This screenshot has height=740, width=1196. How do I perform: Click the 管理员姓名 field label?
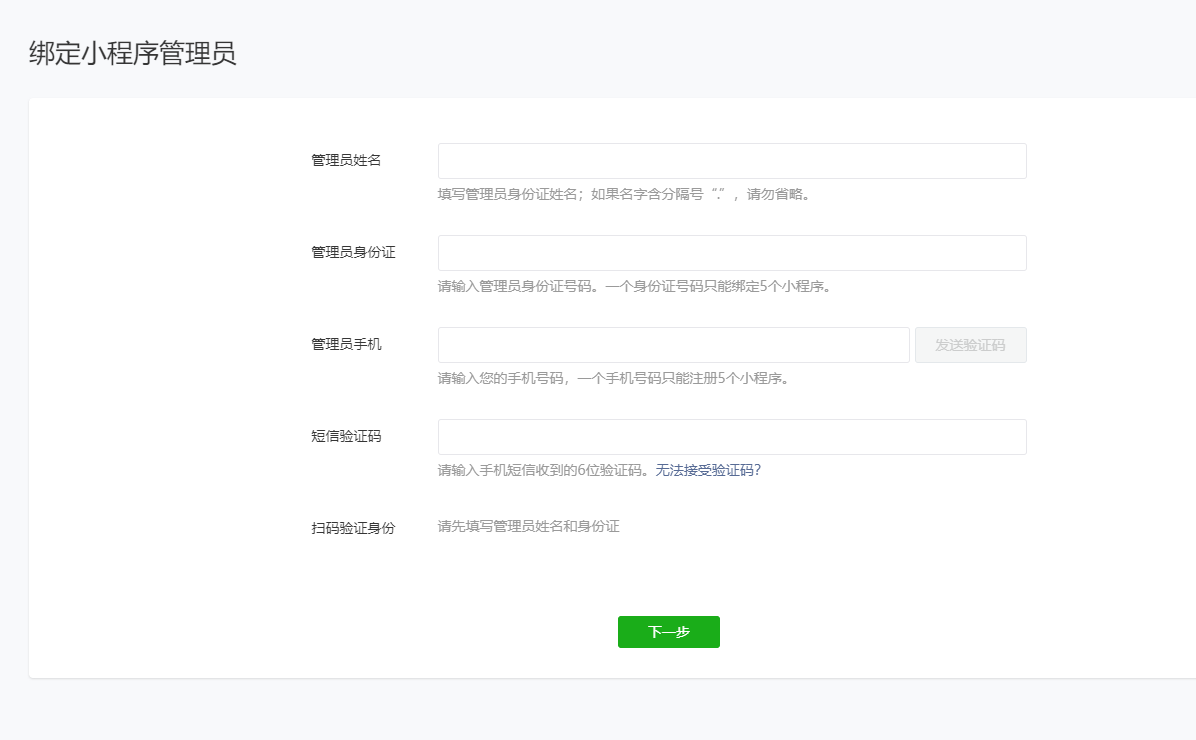point(346,160)
